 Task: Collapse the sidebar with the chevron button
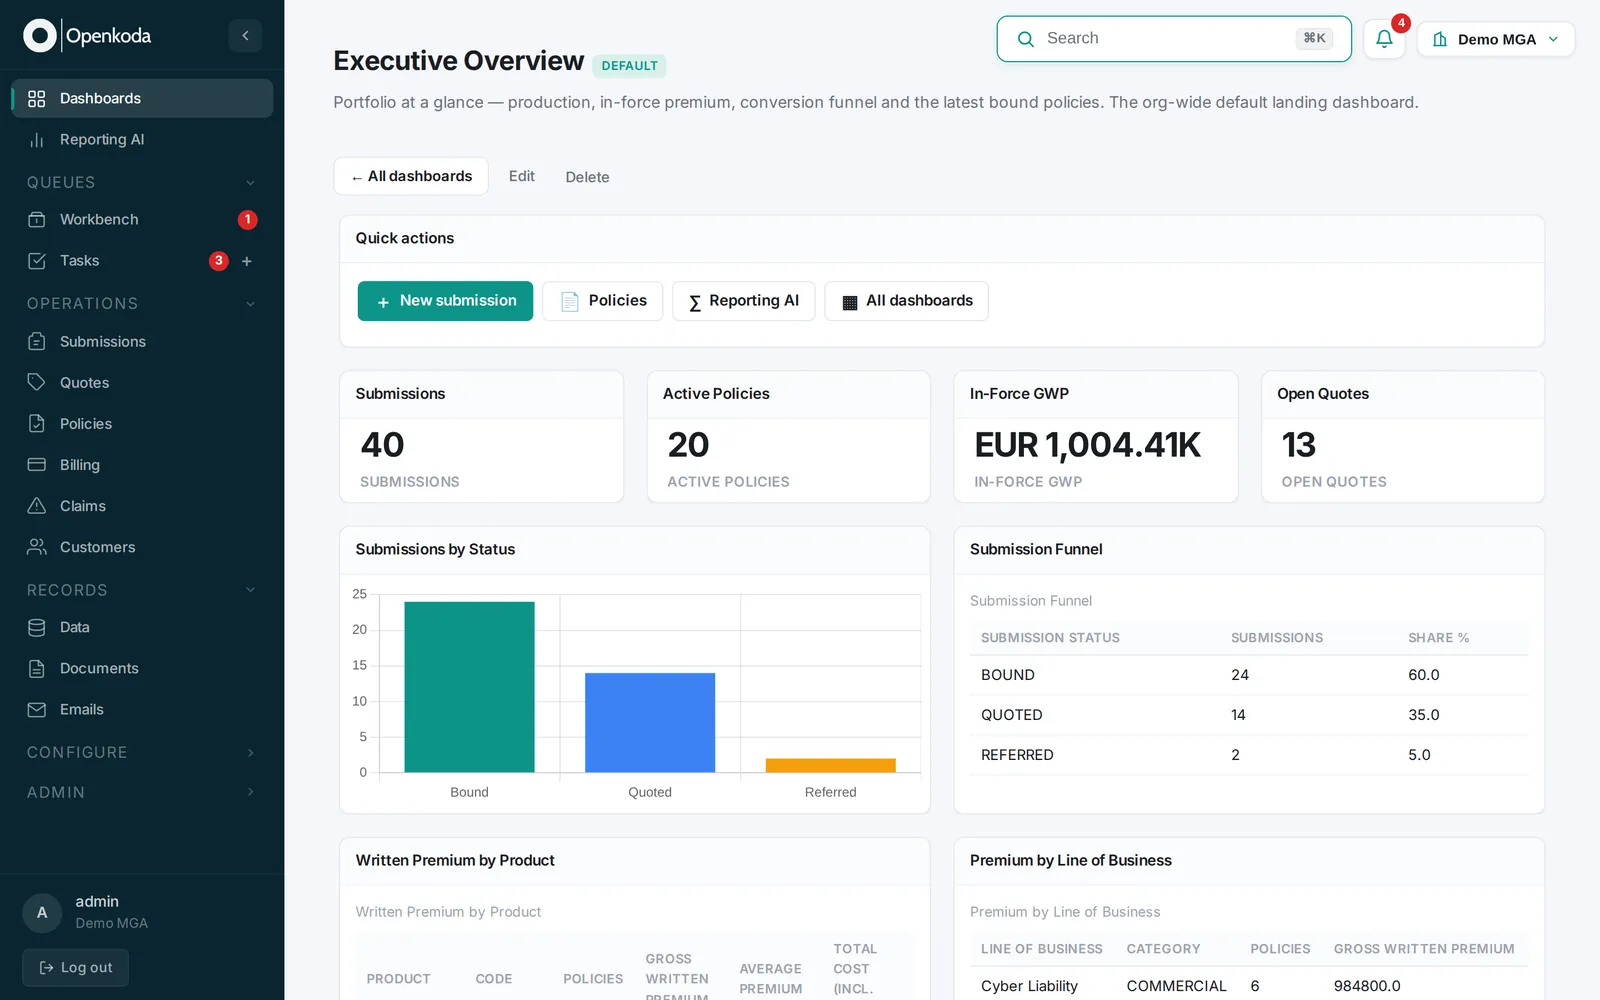pos(245,36)
